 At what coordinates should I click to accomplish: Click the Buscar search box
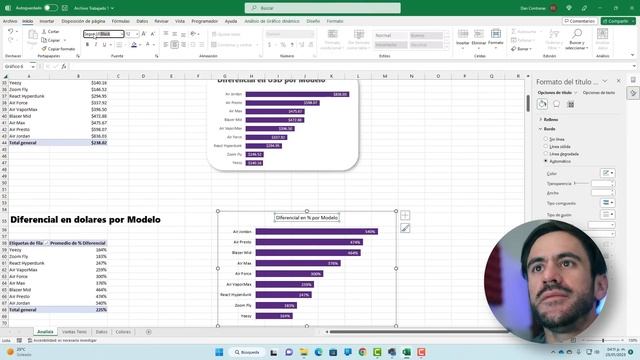(x=322, y=8)
